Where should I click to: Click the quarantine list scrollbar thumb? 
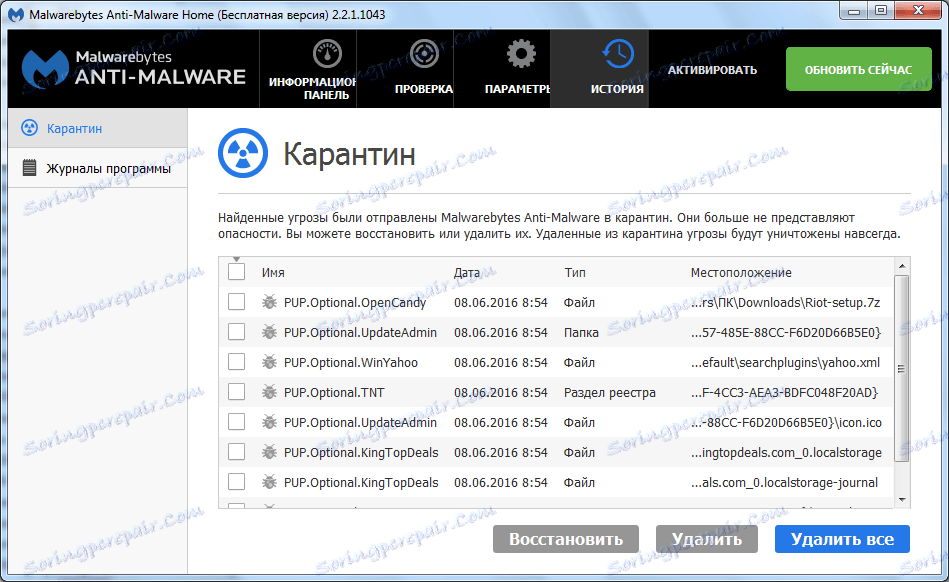click(902, 368)
